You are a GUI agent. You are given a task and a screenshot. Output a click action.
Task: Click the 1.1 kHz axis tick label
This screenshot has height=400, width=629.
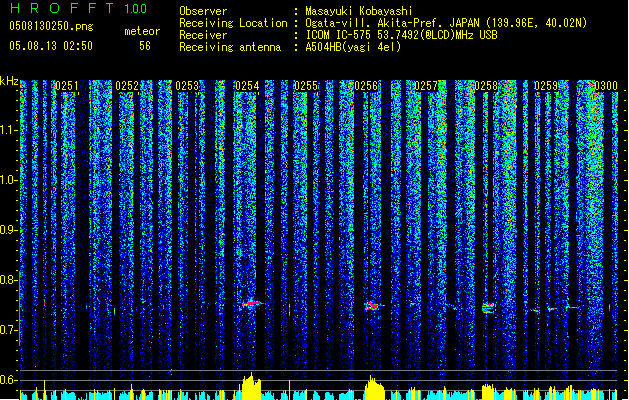[x=8, y=130]
